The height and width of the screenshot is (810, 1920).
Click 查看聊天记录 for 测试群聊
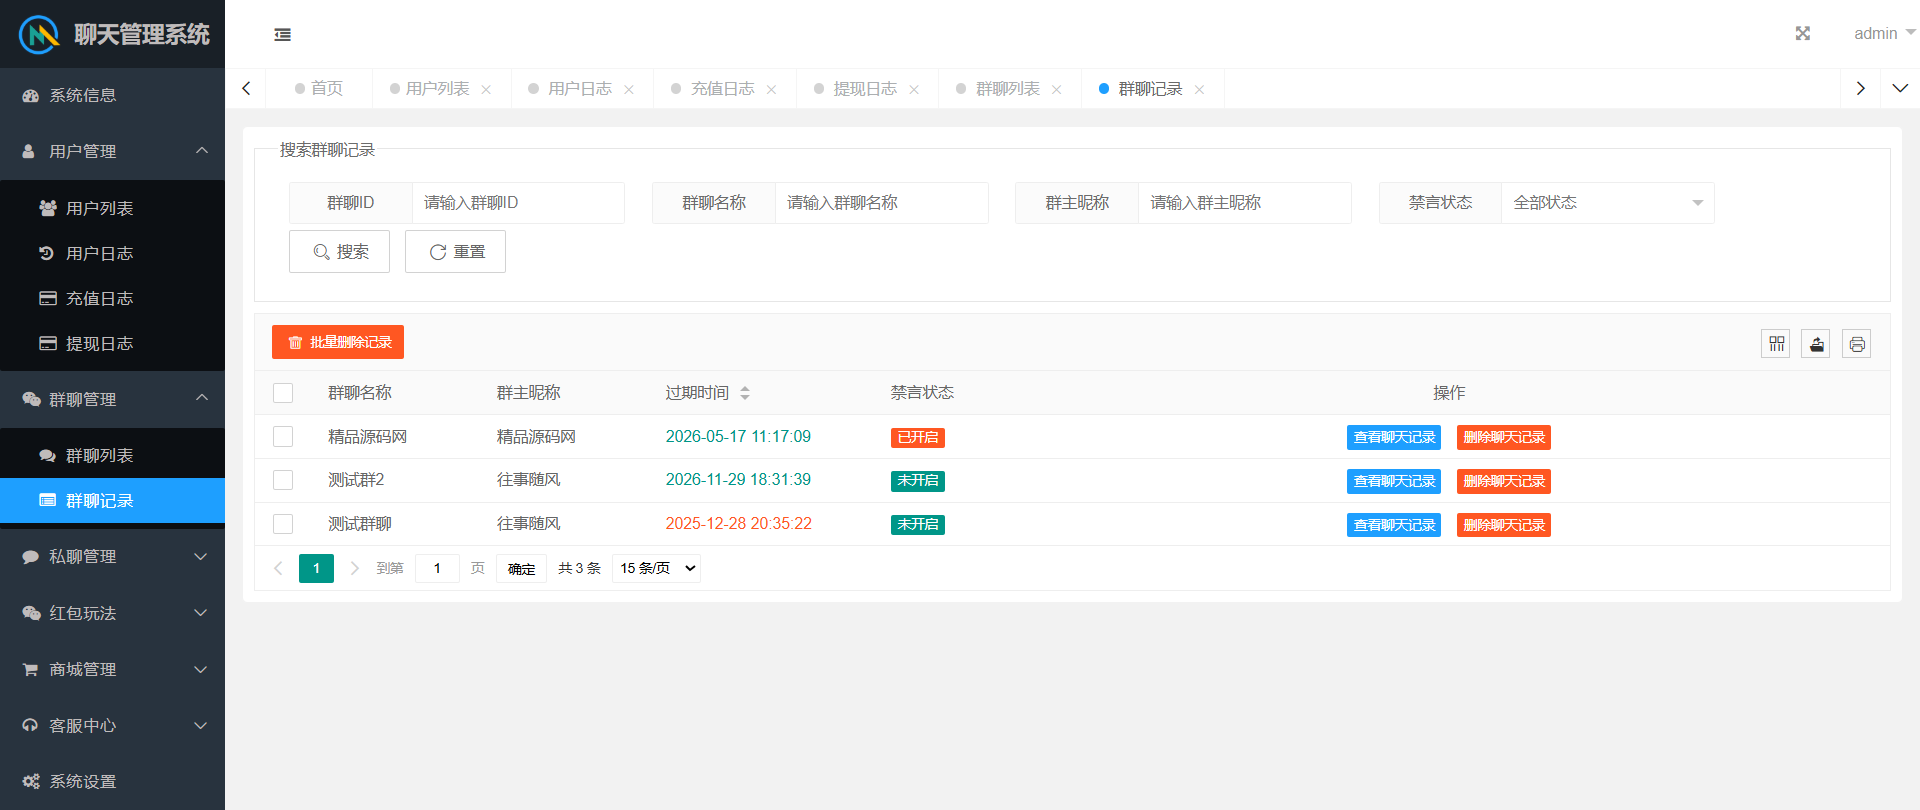1393,525
